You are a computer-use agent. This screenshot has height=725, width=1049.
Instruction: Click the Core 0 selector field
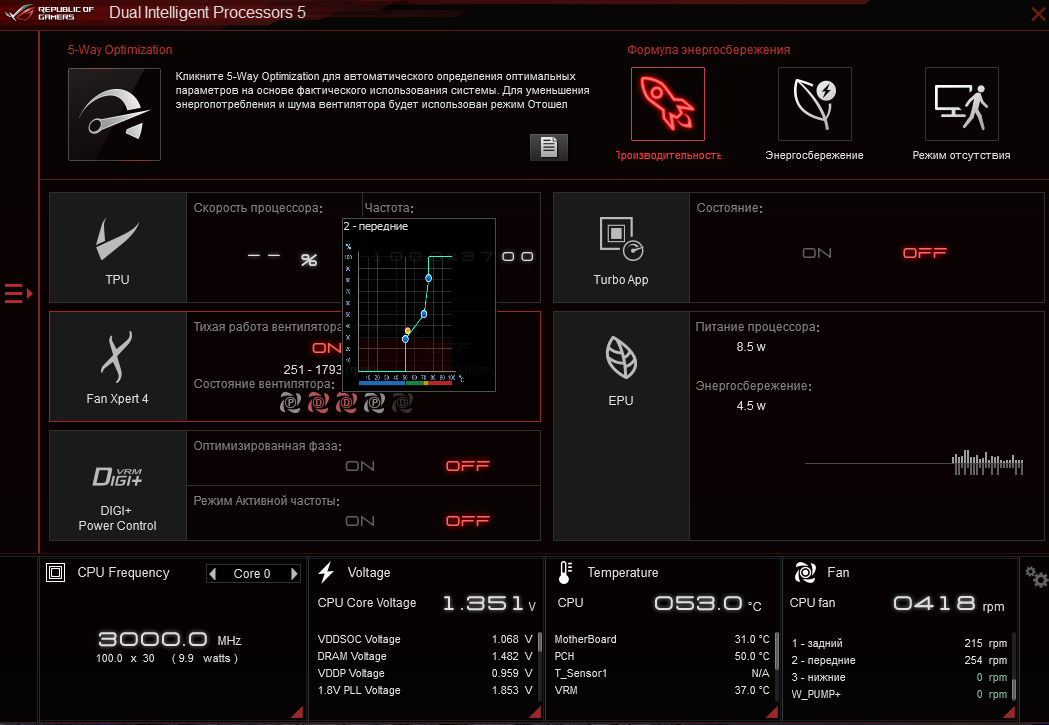tap(253, 574)
